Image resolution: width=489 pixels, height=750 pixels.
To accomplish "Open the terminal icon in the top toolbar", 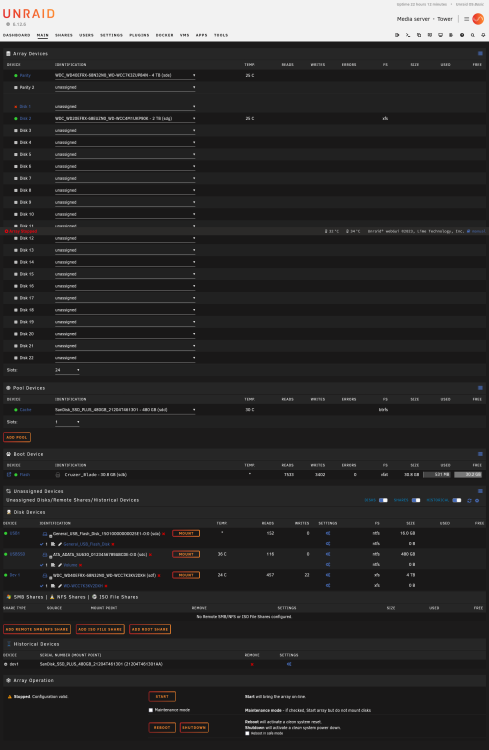I will pyautogui.click(x=408, y=35).
